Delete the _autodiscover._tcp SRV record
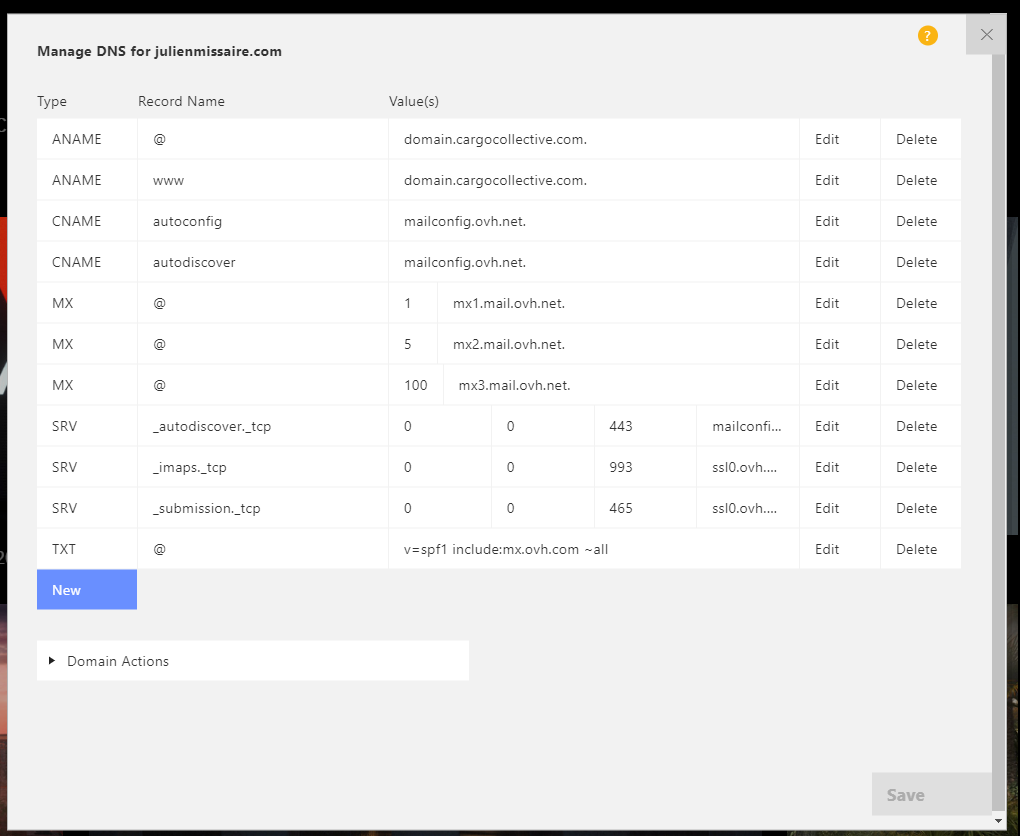1020x836 pixels. coord(916,427)
